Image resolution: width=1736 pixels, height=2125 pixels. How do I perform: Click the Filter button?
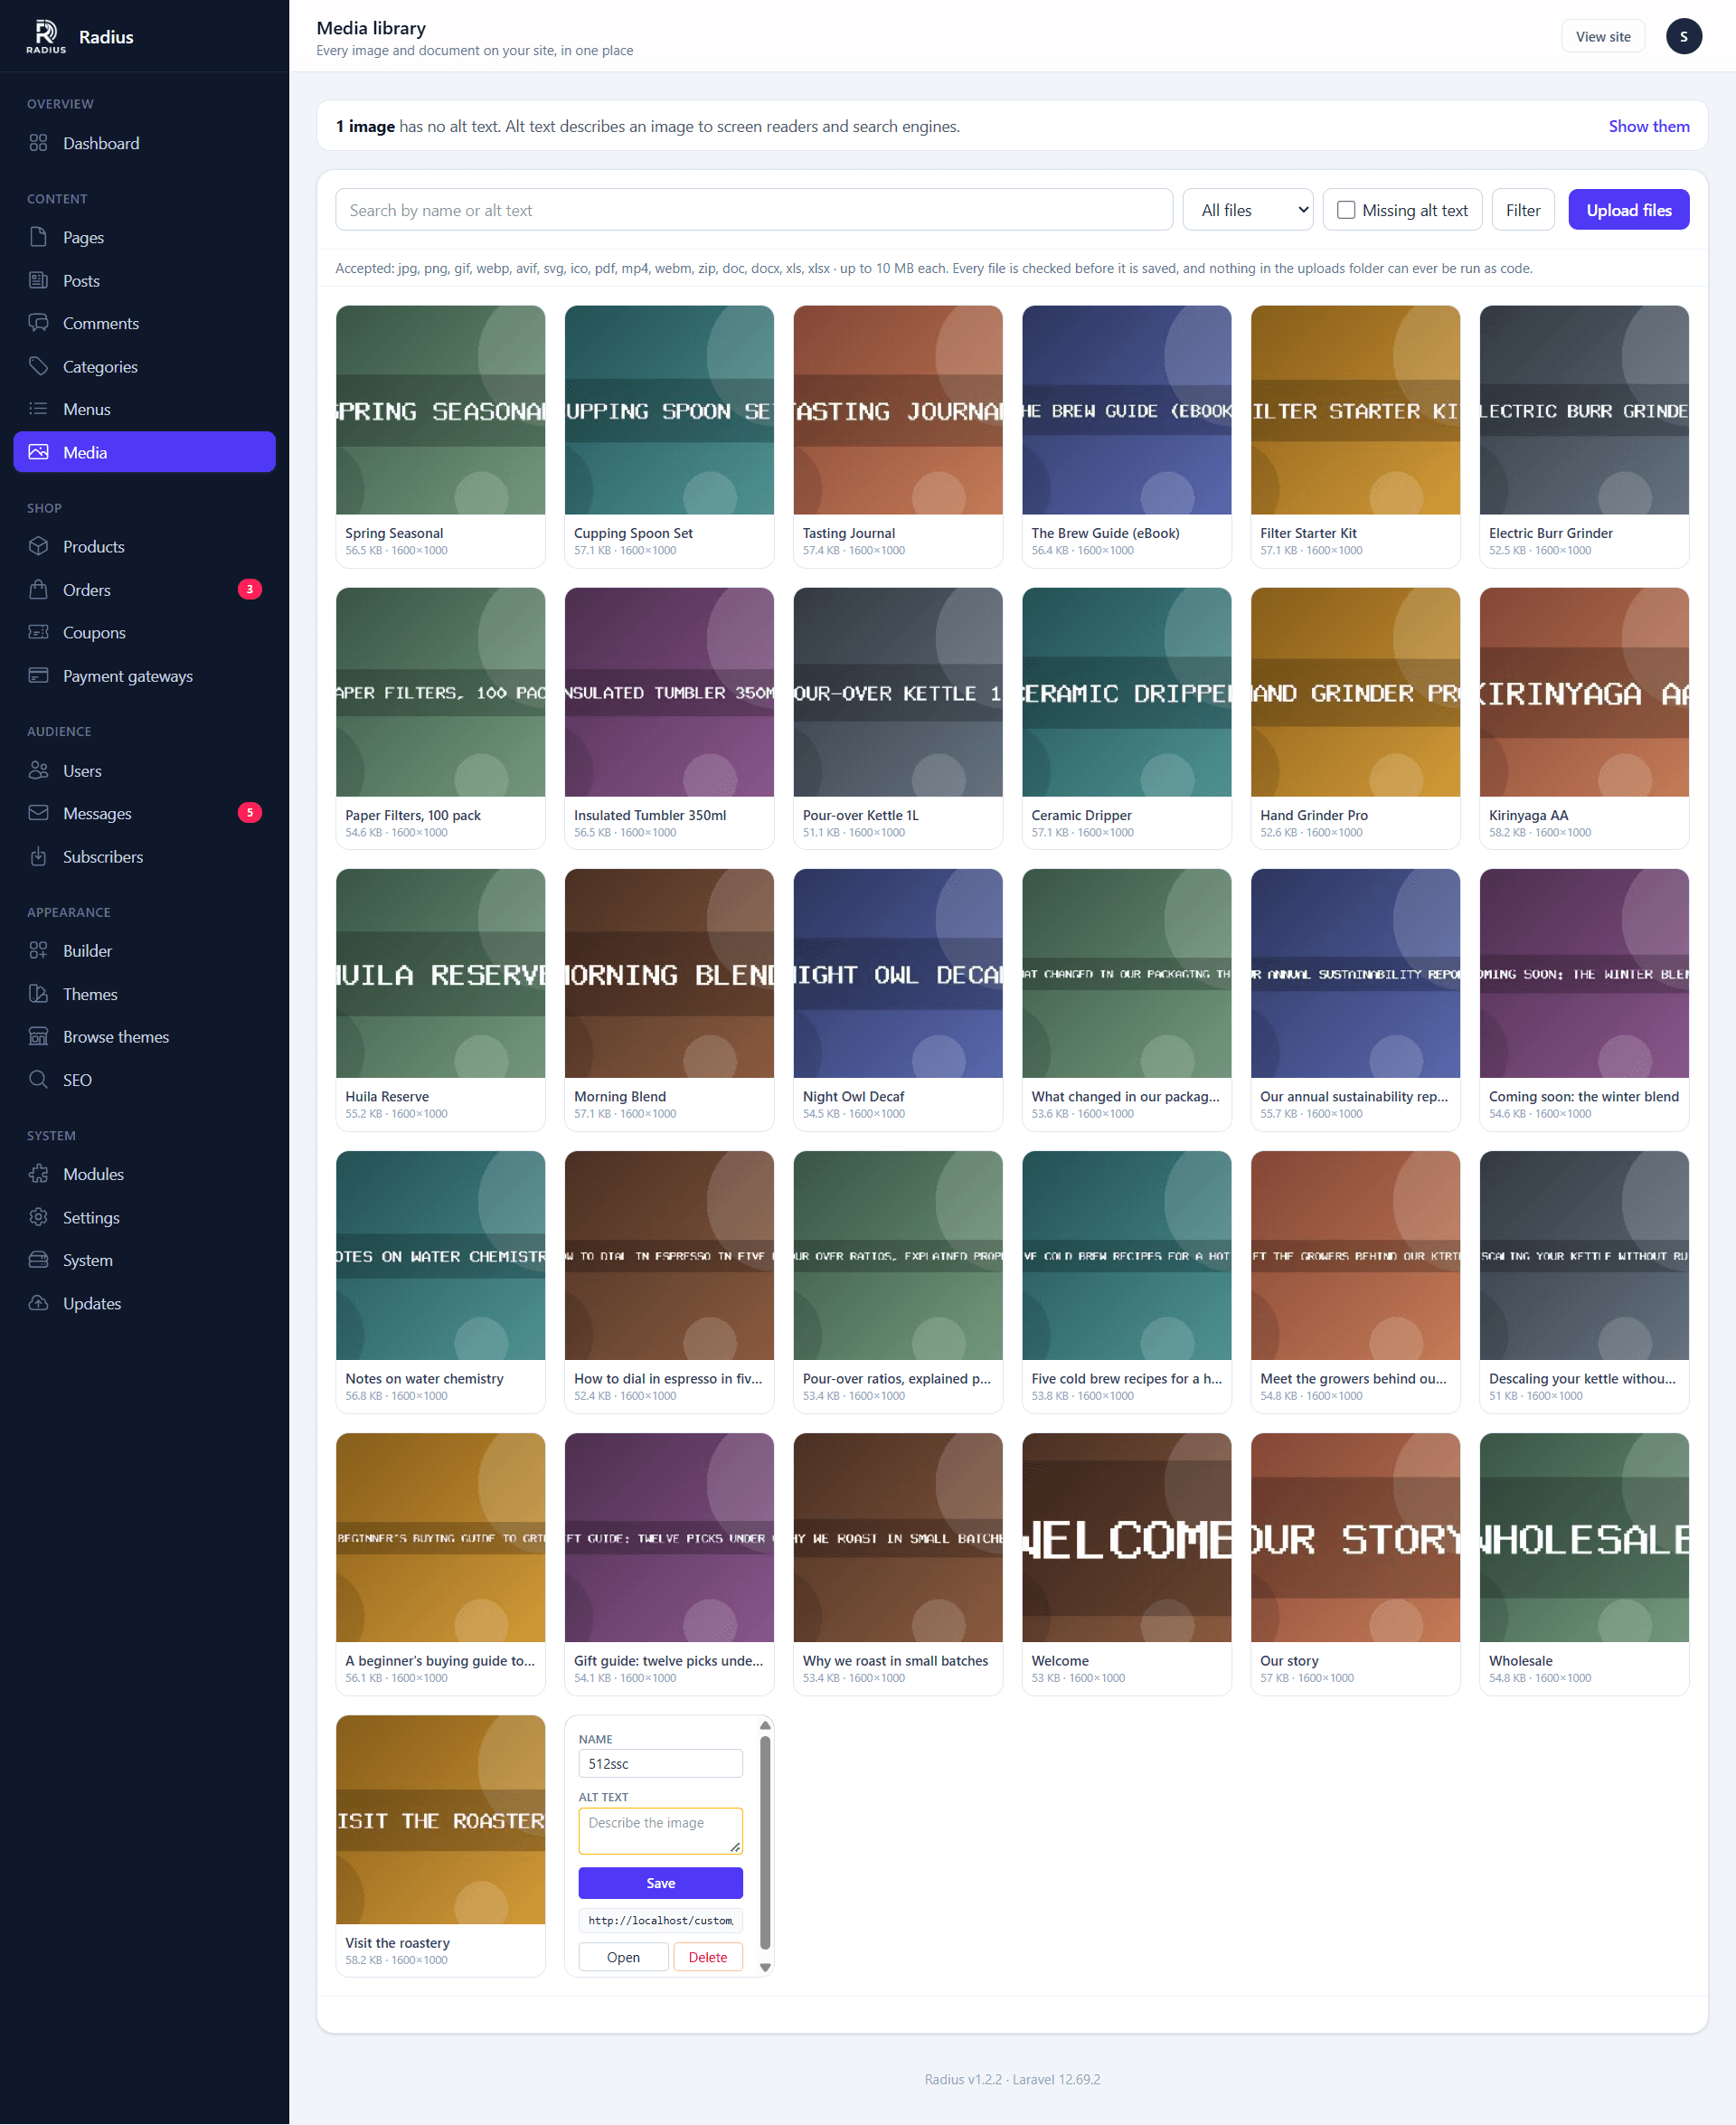pos(1522,210)
